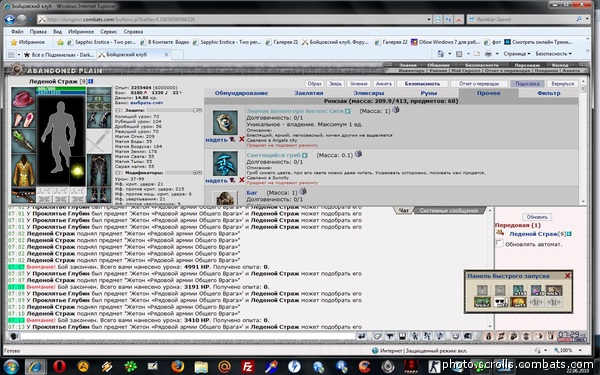600x375 pixels.
Task: Click 'надеть' link for the mushroom
Action: [216, 181]
